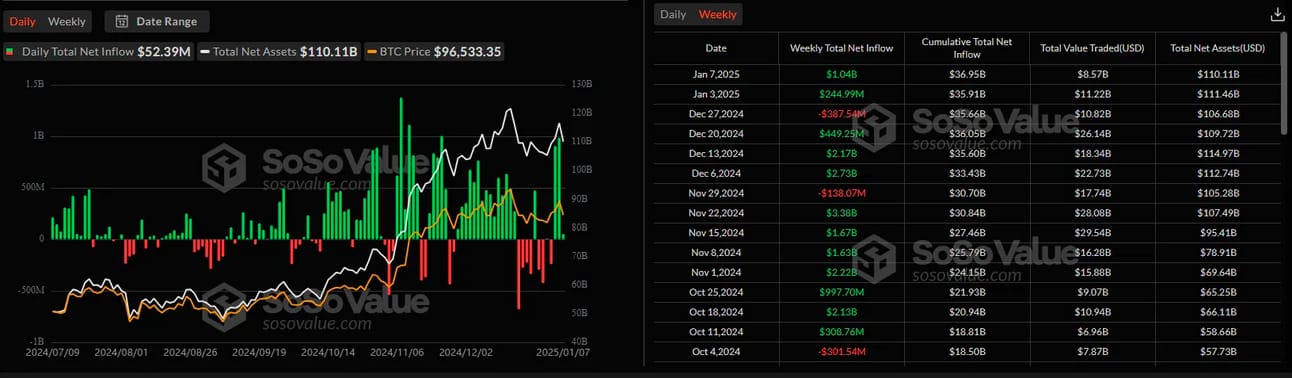Click the $2.73B weekly inflow value
This screenshot has height=378, width=1292.
[841, 173]
